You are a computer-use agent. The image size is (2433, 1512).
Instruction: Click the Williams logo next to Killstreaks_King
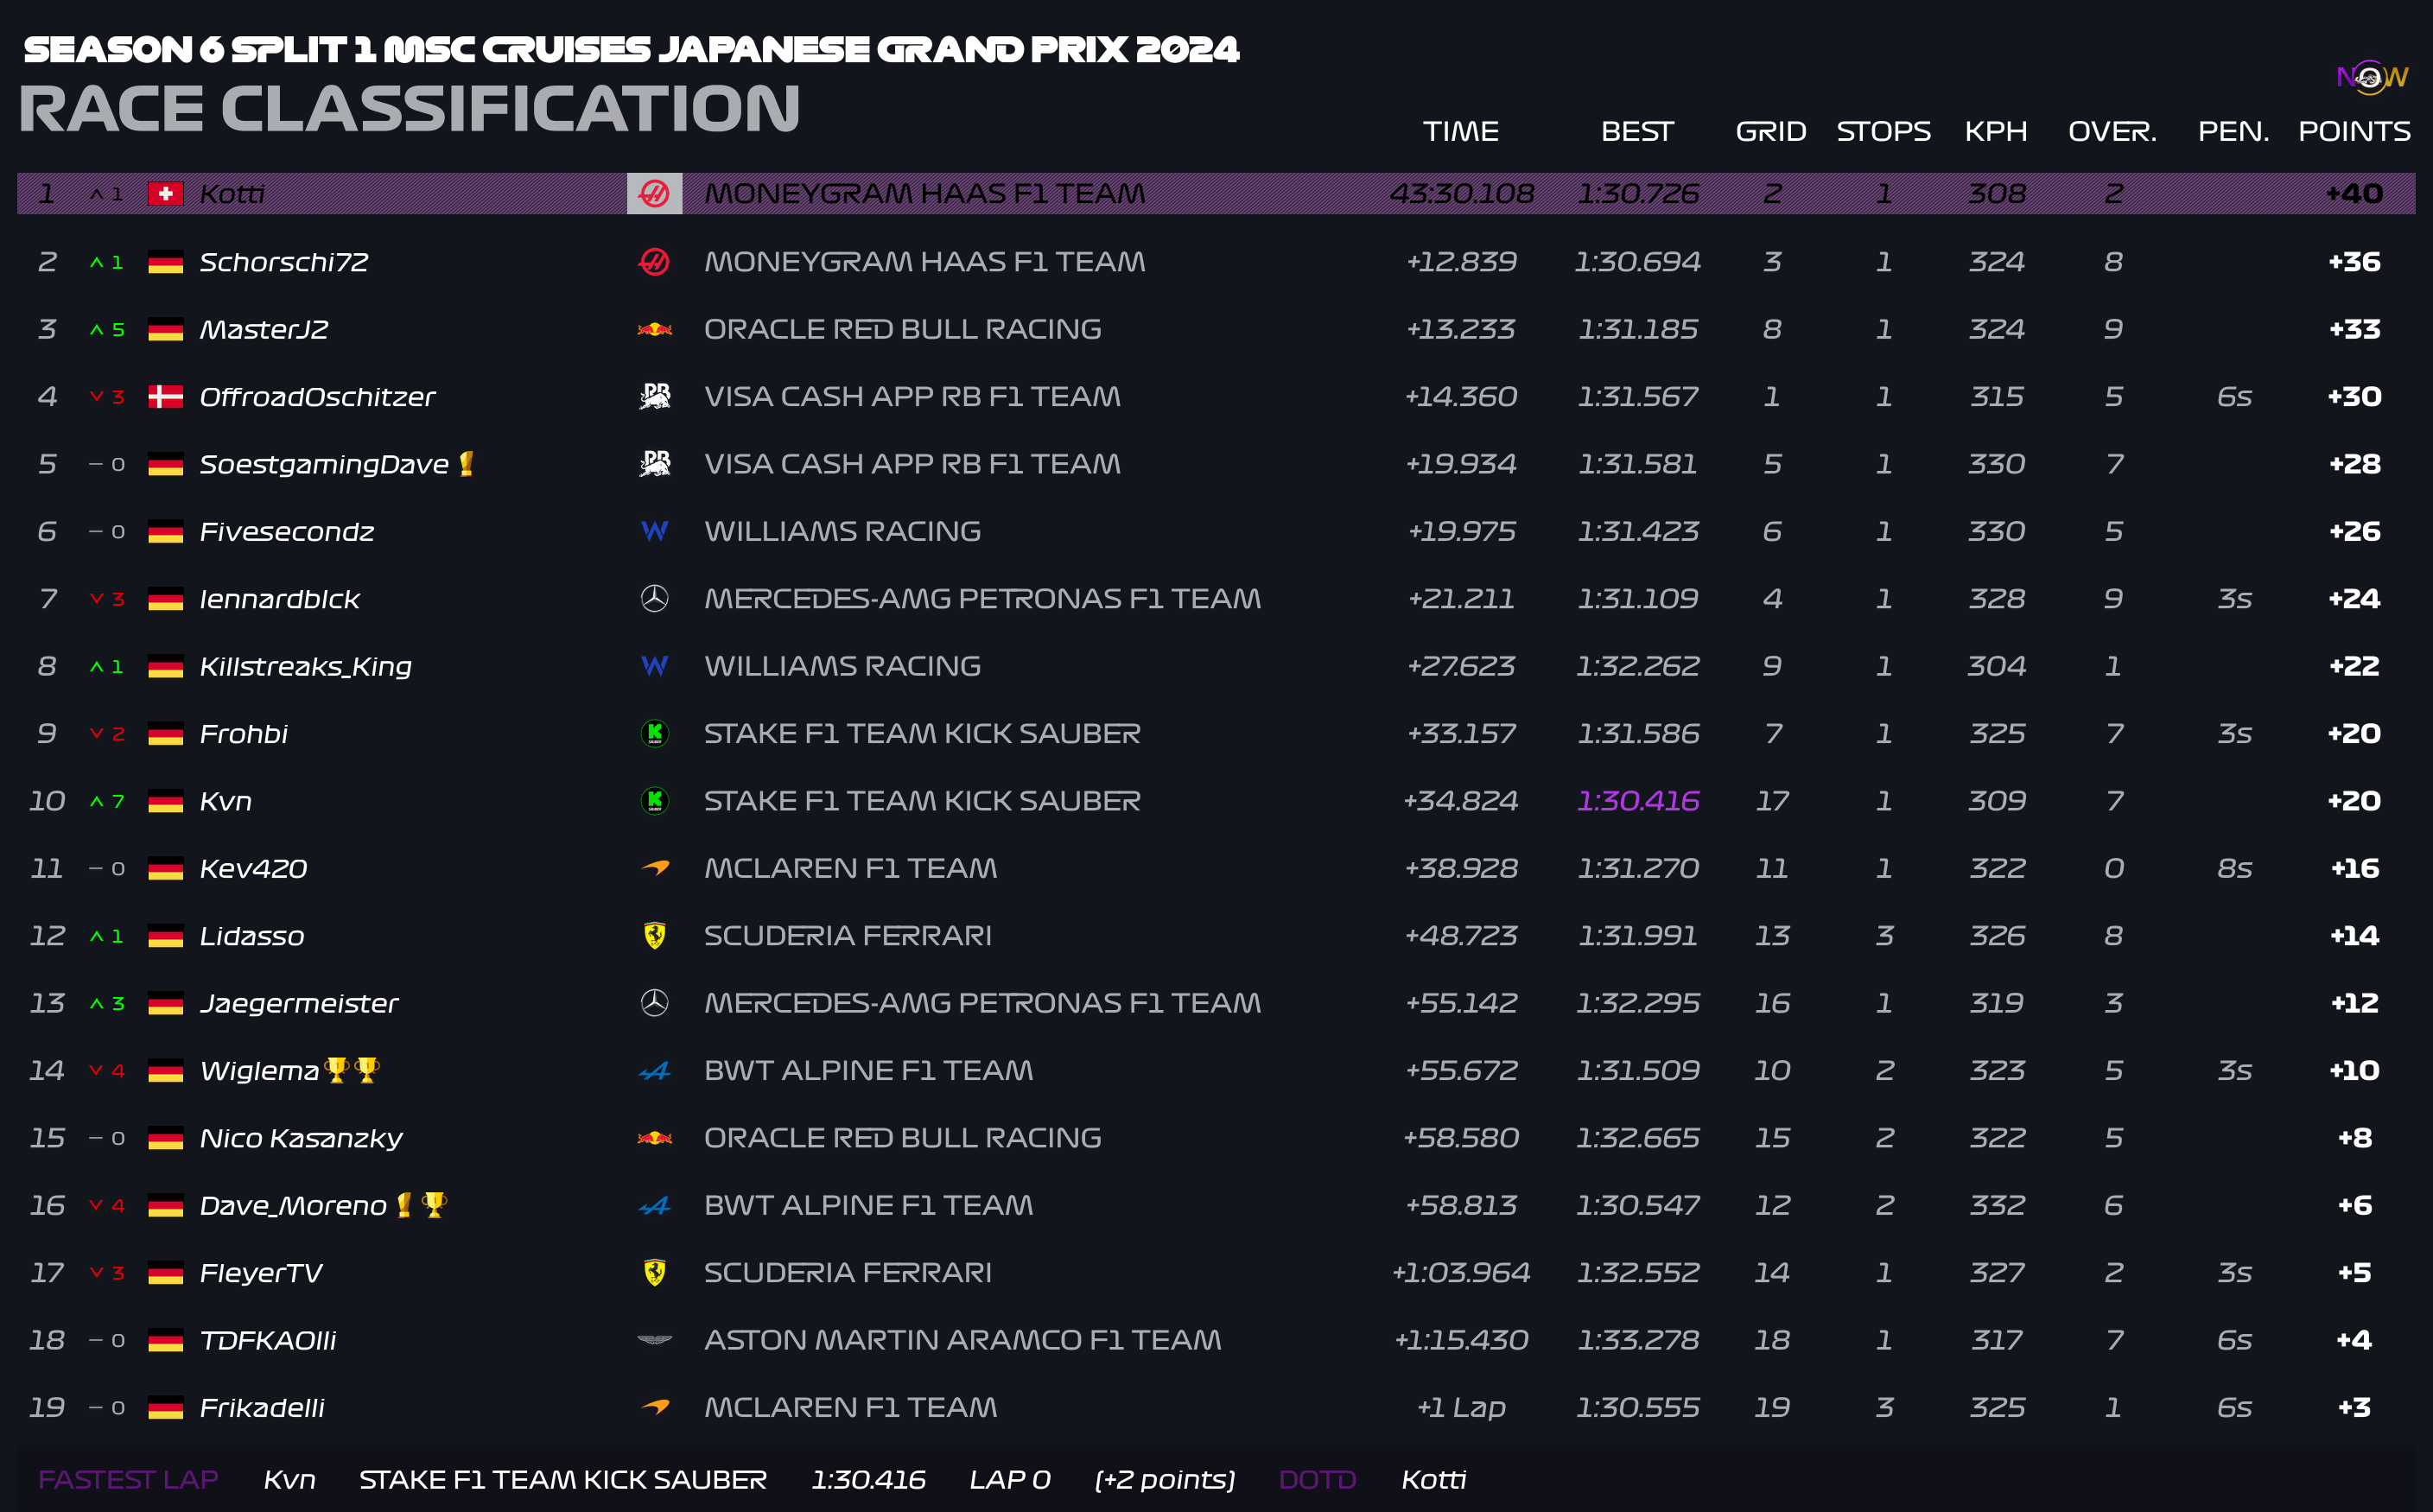(x=654, y=666)
